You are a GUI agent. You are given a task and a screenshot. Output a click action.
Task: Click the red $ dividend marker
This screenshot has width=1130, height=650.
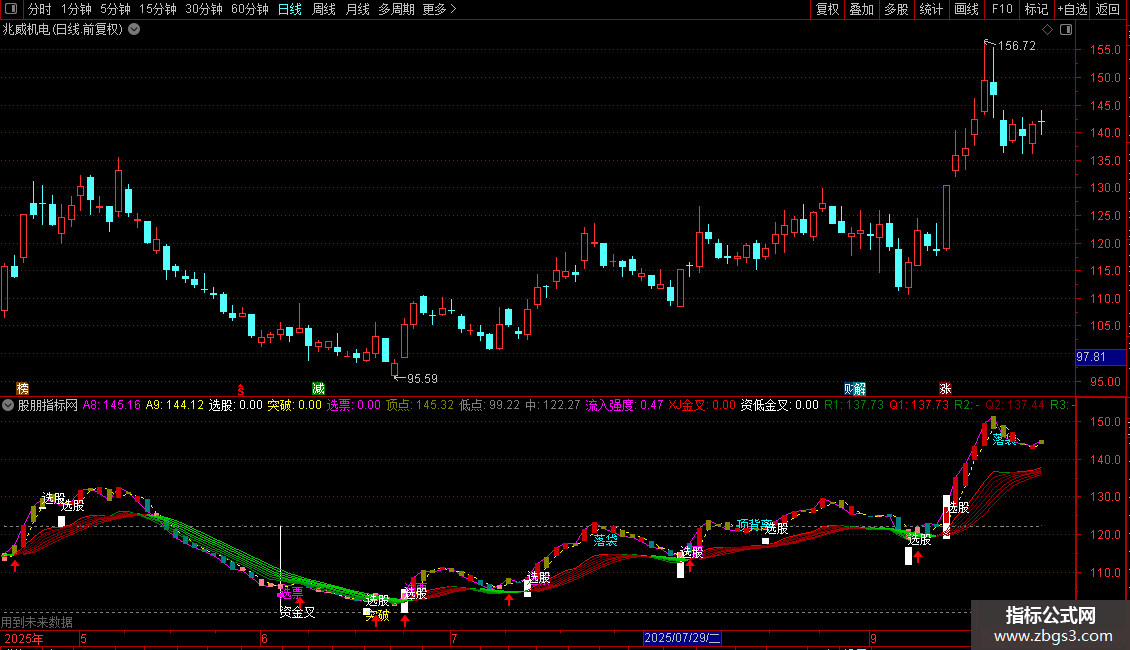tap(241, 389)
